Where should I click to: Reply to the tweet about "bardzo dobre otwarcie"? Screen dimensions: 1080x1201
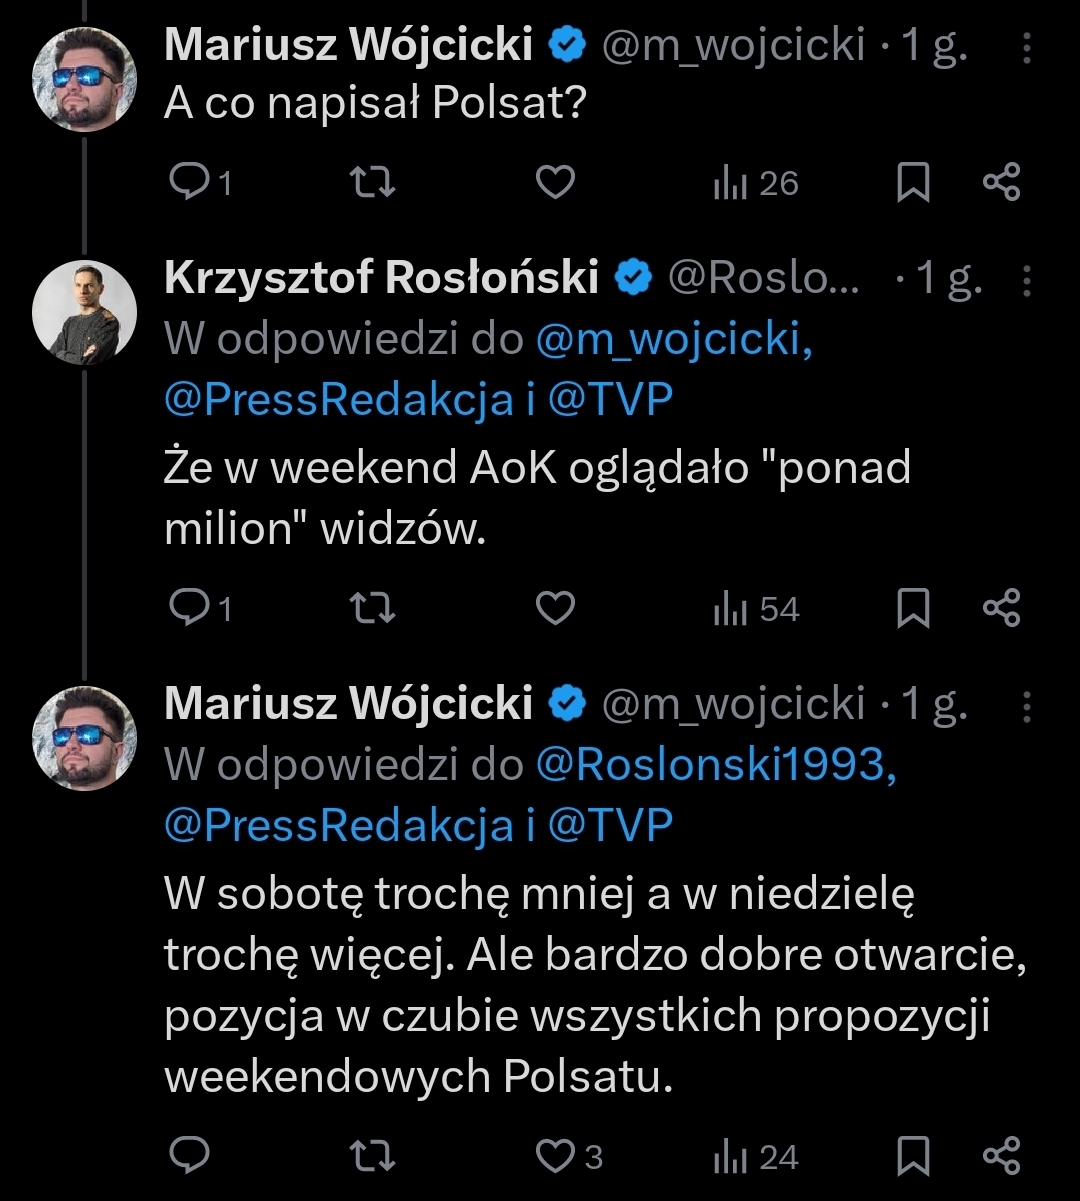click(x=188, y=1156)
